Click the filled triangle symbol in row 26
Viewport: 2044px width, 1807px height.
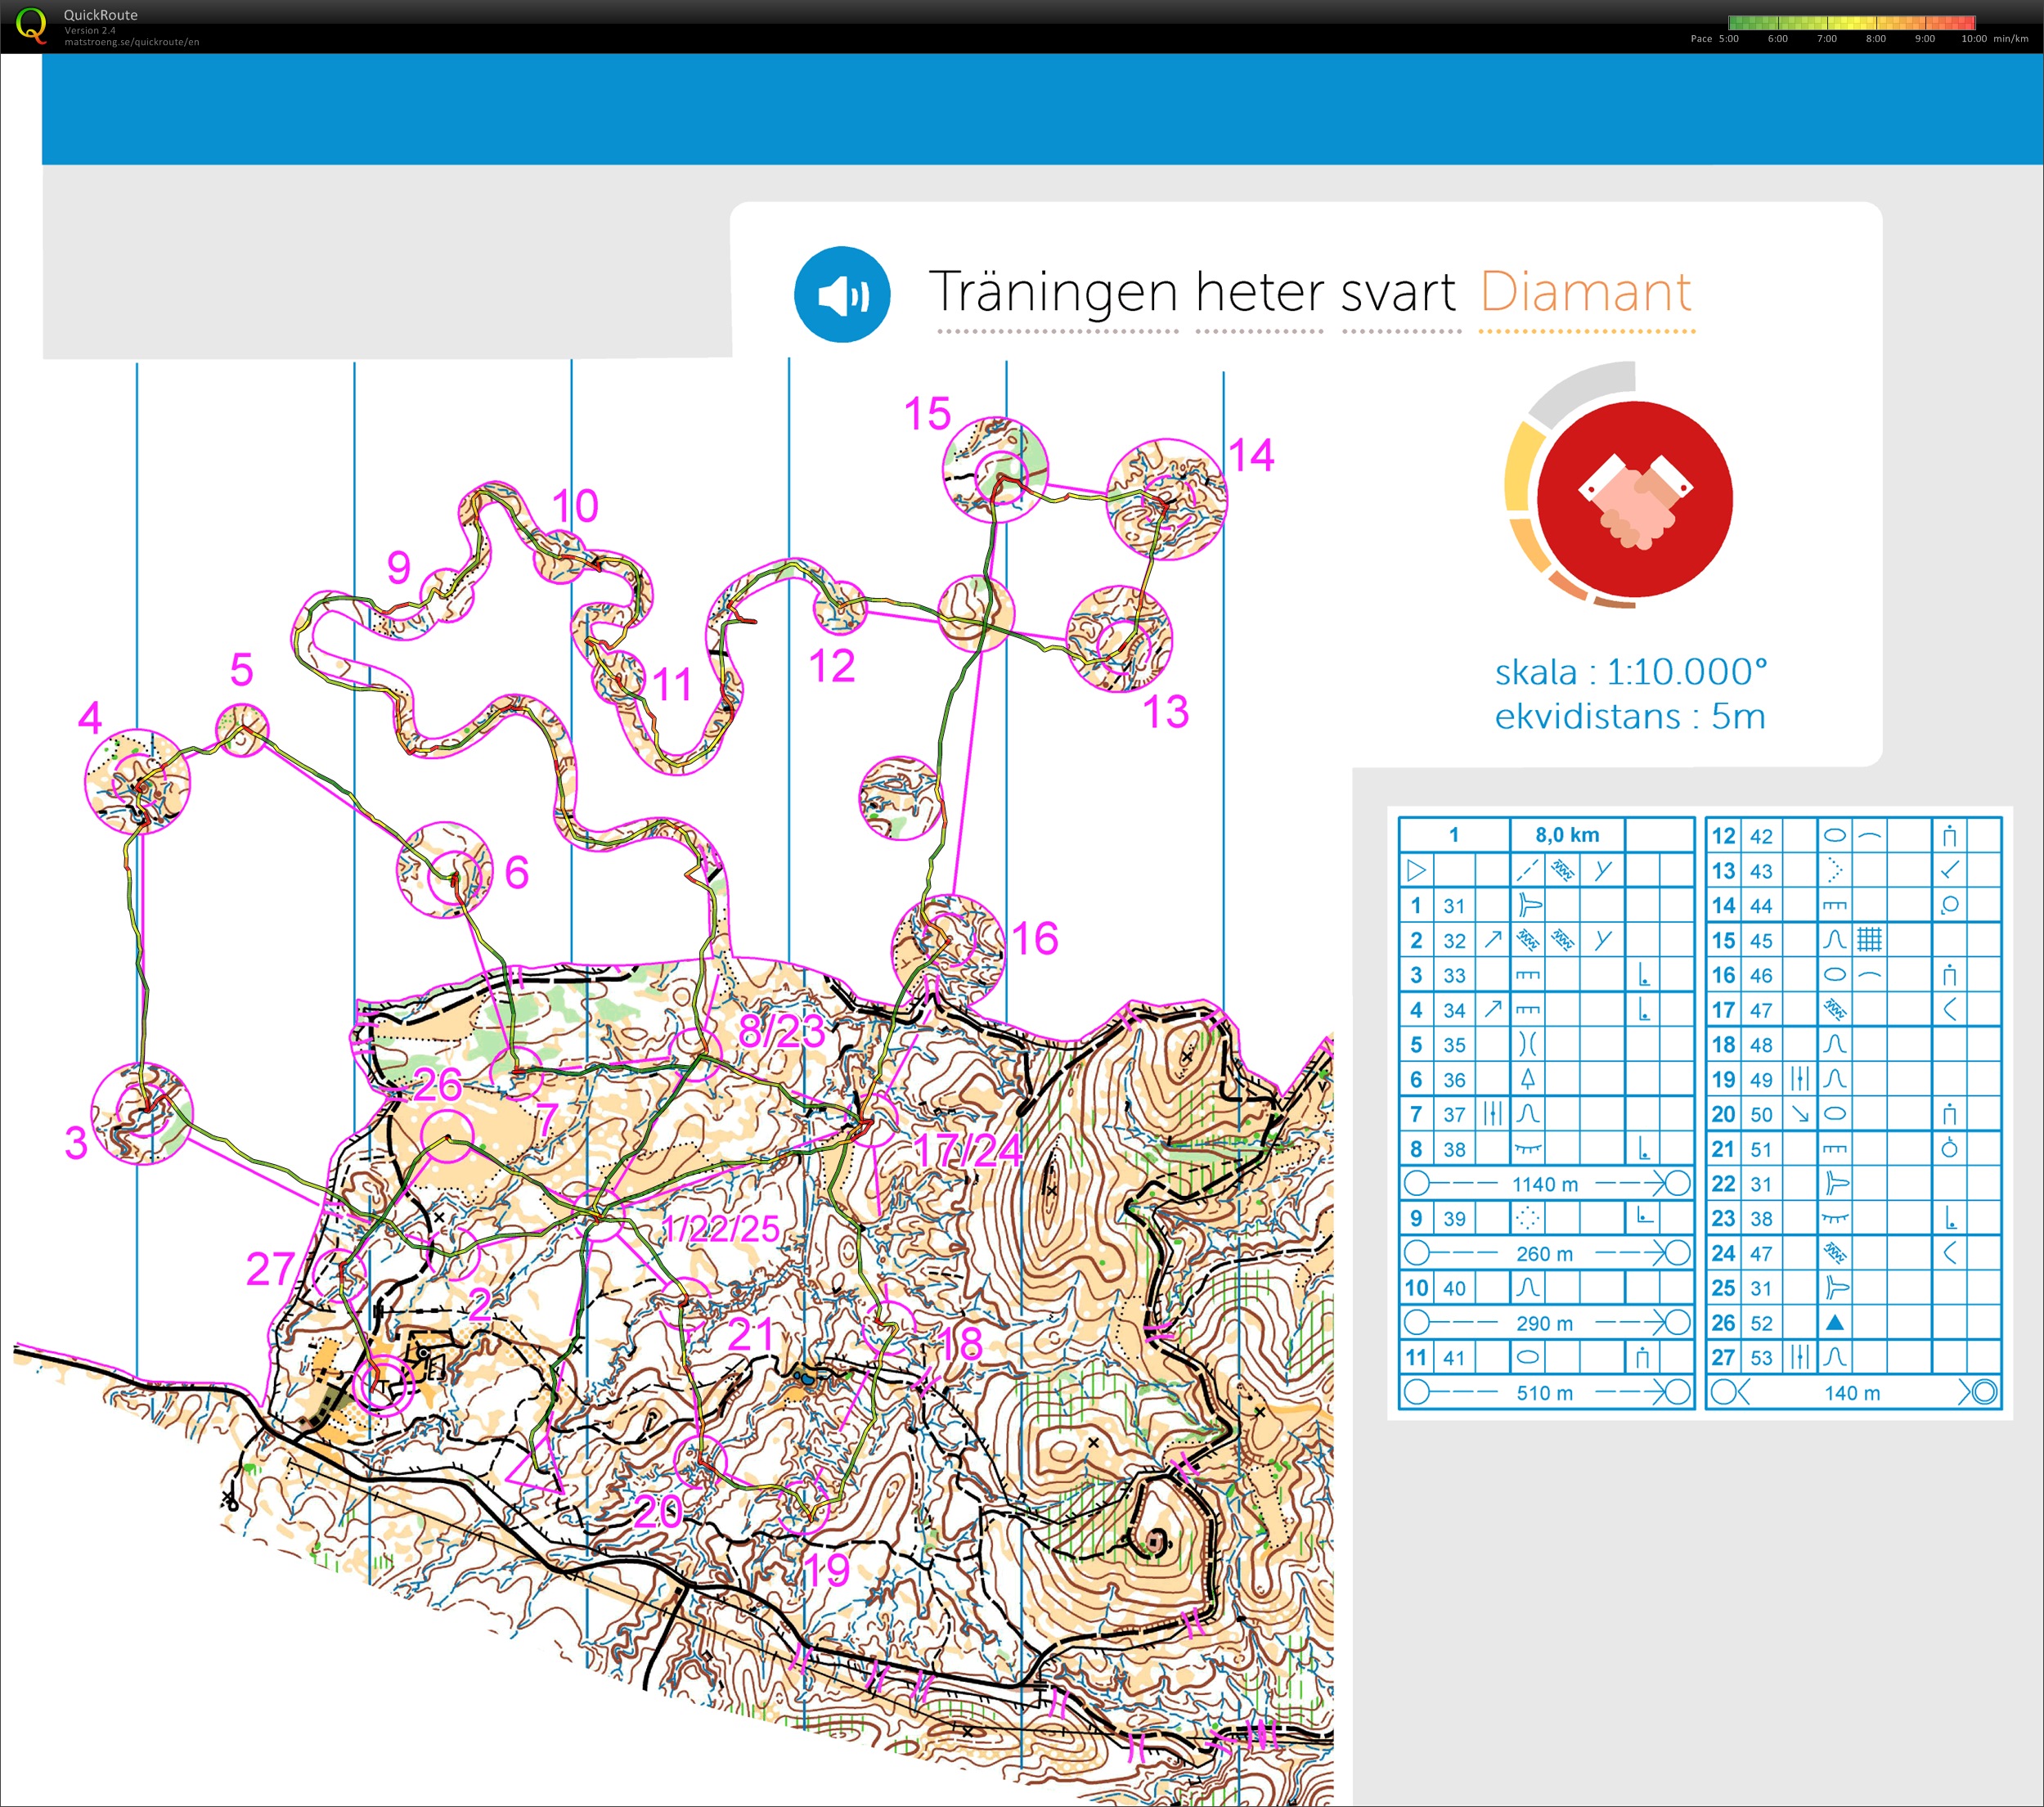1835,1323
